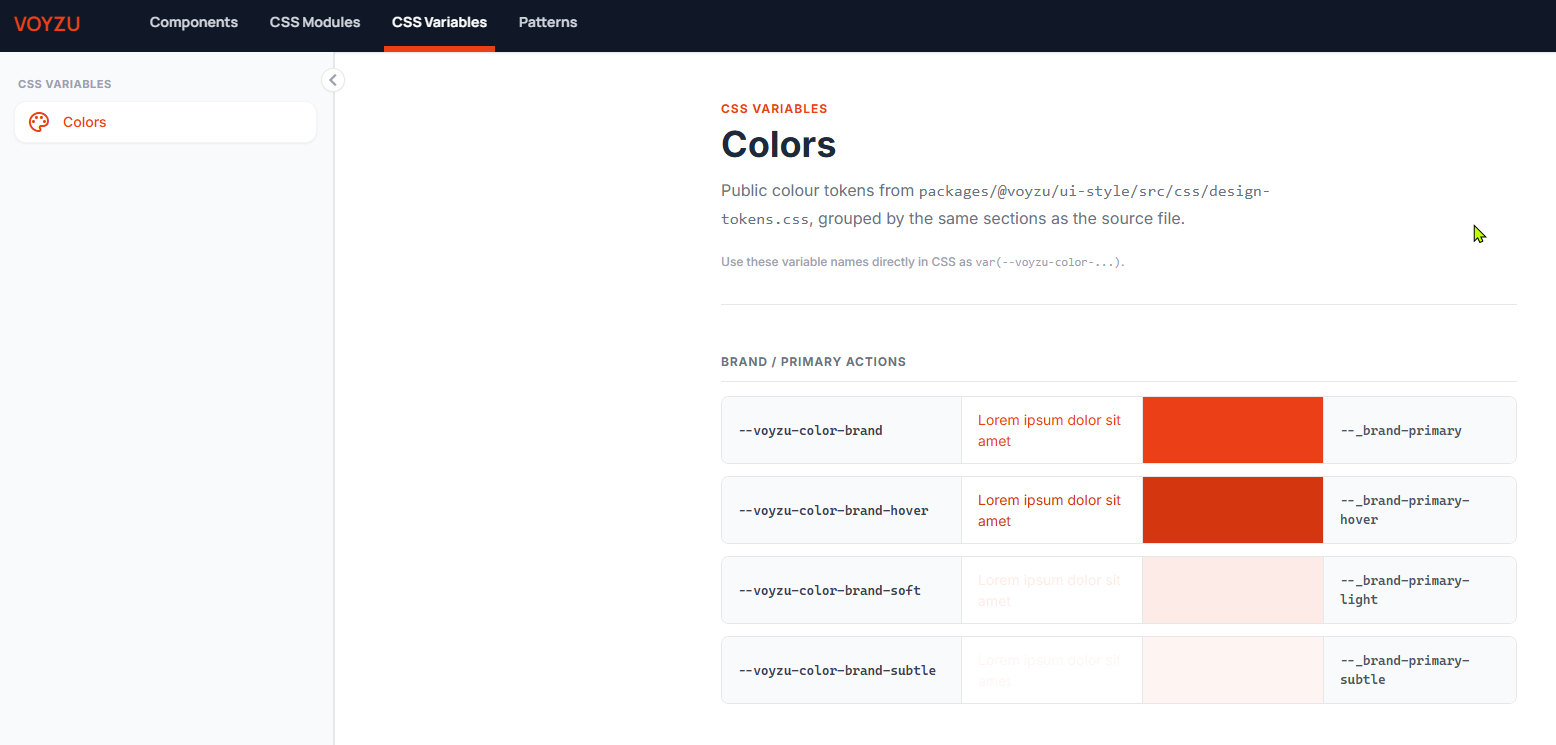Click the Lorem ipsum sample in brand row
Viewport: 1556px width, 745px height.
click(1050, 431)
